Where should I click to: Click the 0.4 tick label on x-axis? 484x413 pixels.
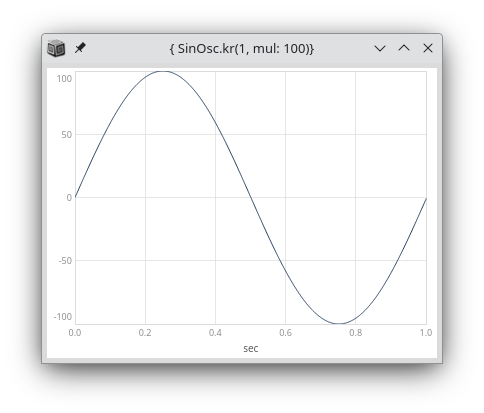click(215, 333)
